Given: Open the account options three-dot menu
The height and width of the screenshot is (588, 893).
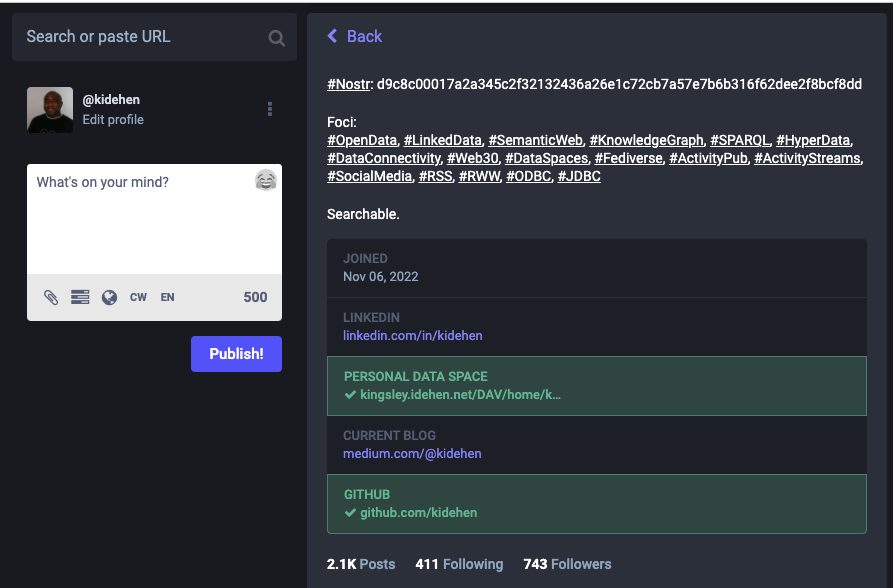Looking at the screenshot, I should (x=270, y=109).
